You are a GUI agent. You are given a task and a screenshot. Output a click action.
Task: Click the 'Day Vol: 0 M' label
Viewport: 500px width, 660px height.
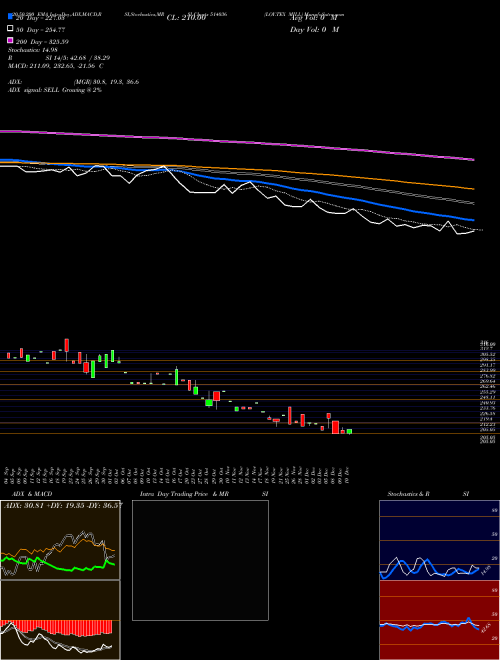pyautogui.click(x=314, y=29)
